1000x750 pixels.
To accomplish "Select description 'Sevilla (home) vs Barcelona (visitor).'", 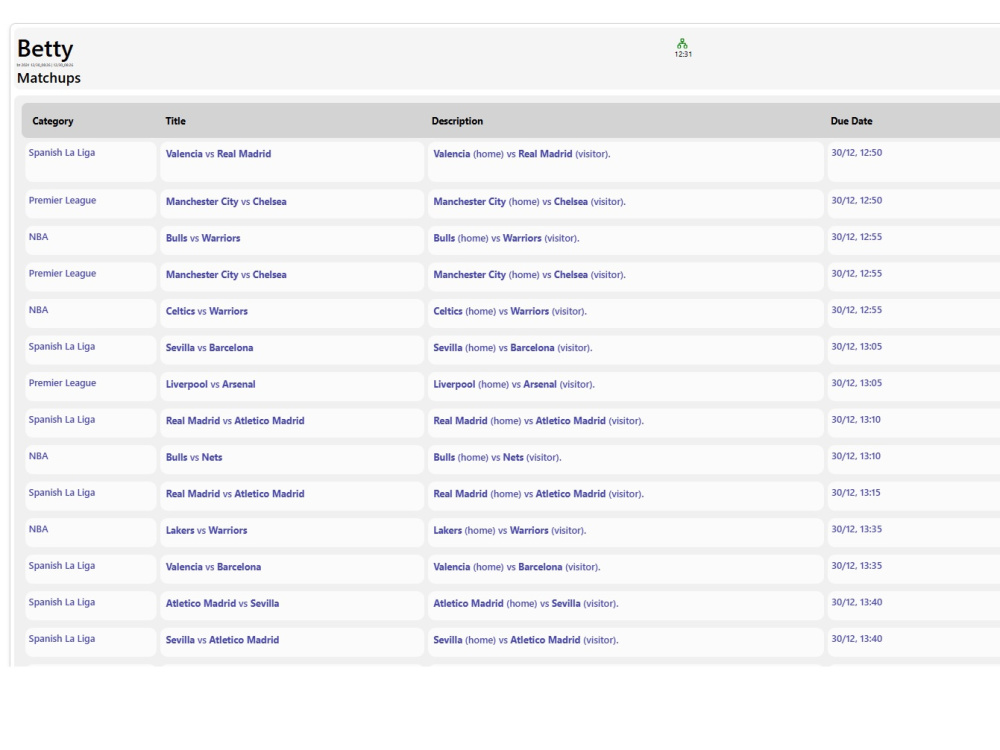I will point(513,348).
